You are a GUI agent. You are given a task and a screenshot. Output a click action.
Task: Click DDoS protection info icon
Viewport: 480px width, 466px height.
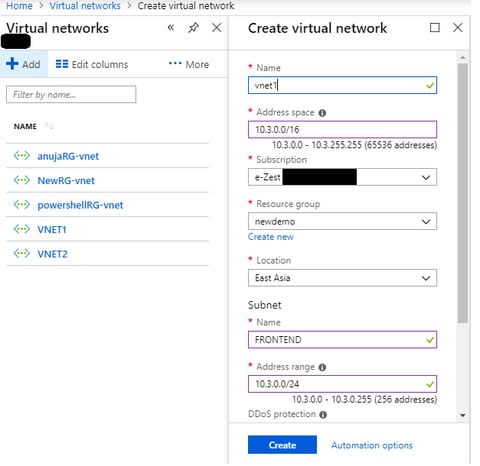323,415
